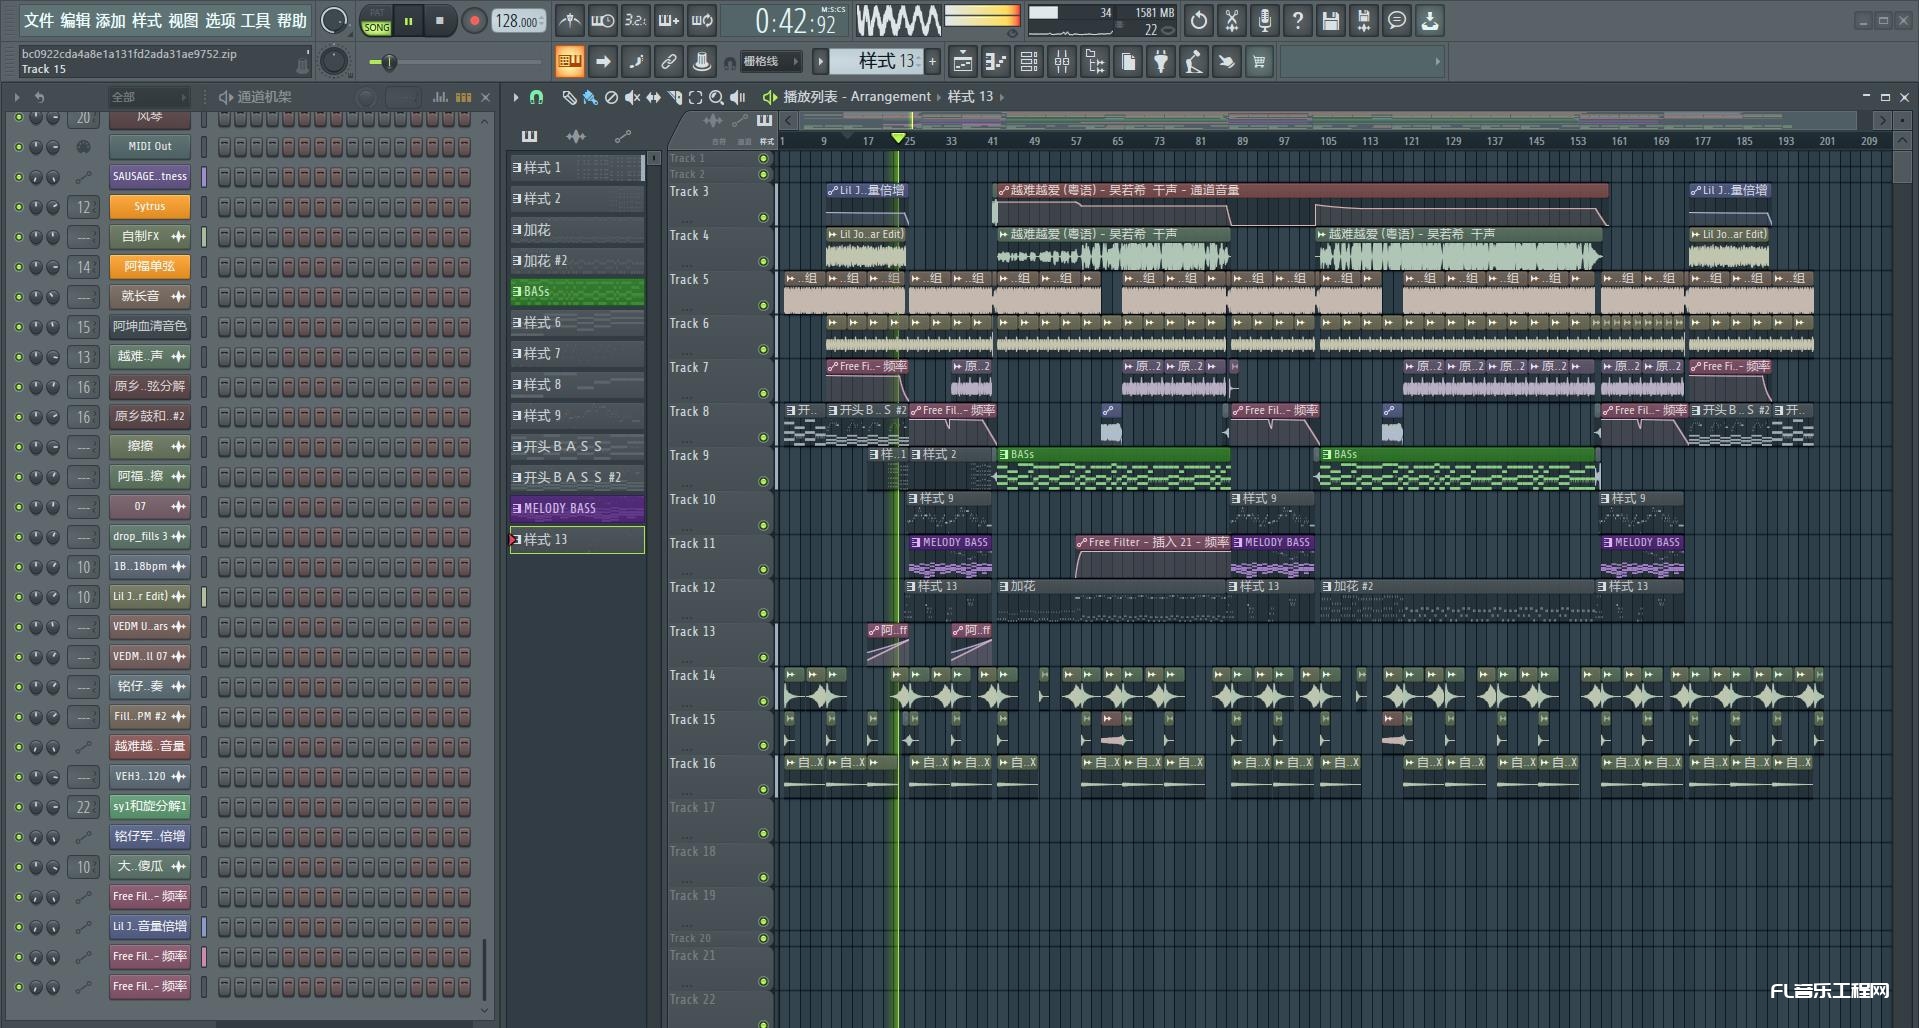Open the 视图 menu

pyautogui.click(x=183, y=21)
